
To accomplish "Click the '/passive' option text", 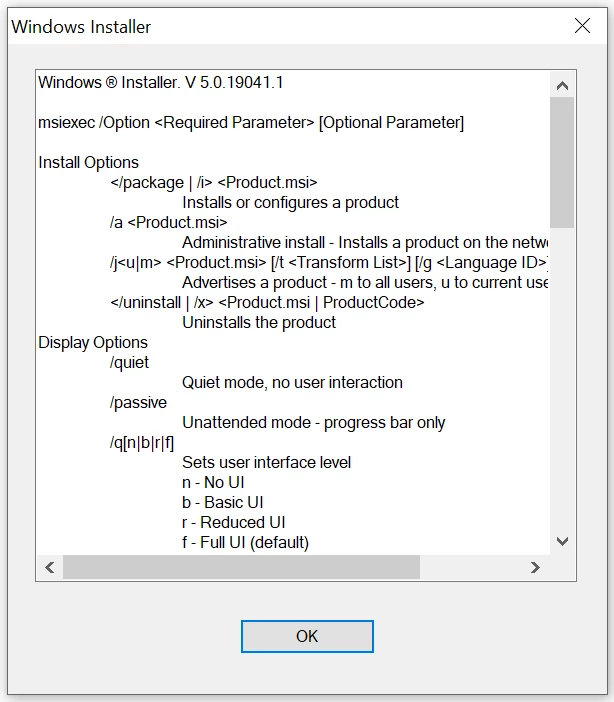I will (138, 402).
